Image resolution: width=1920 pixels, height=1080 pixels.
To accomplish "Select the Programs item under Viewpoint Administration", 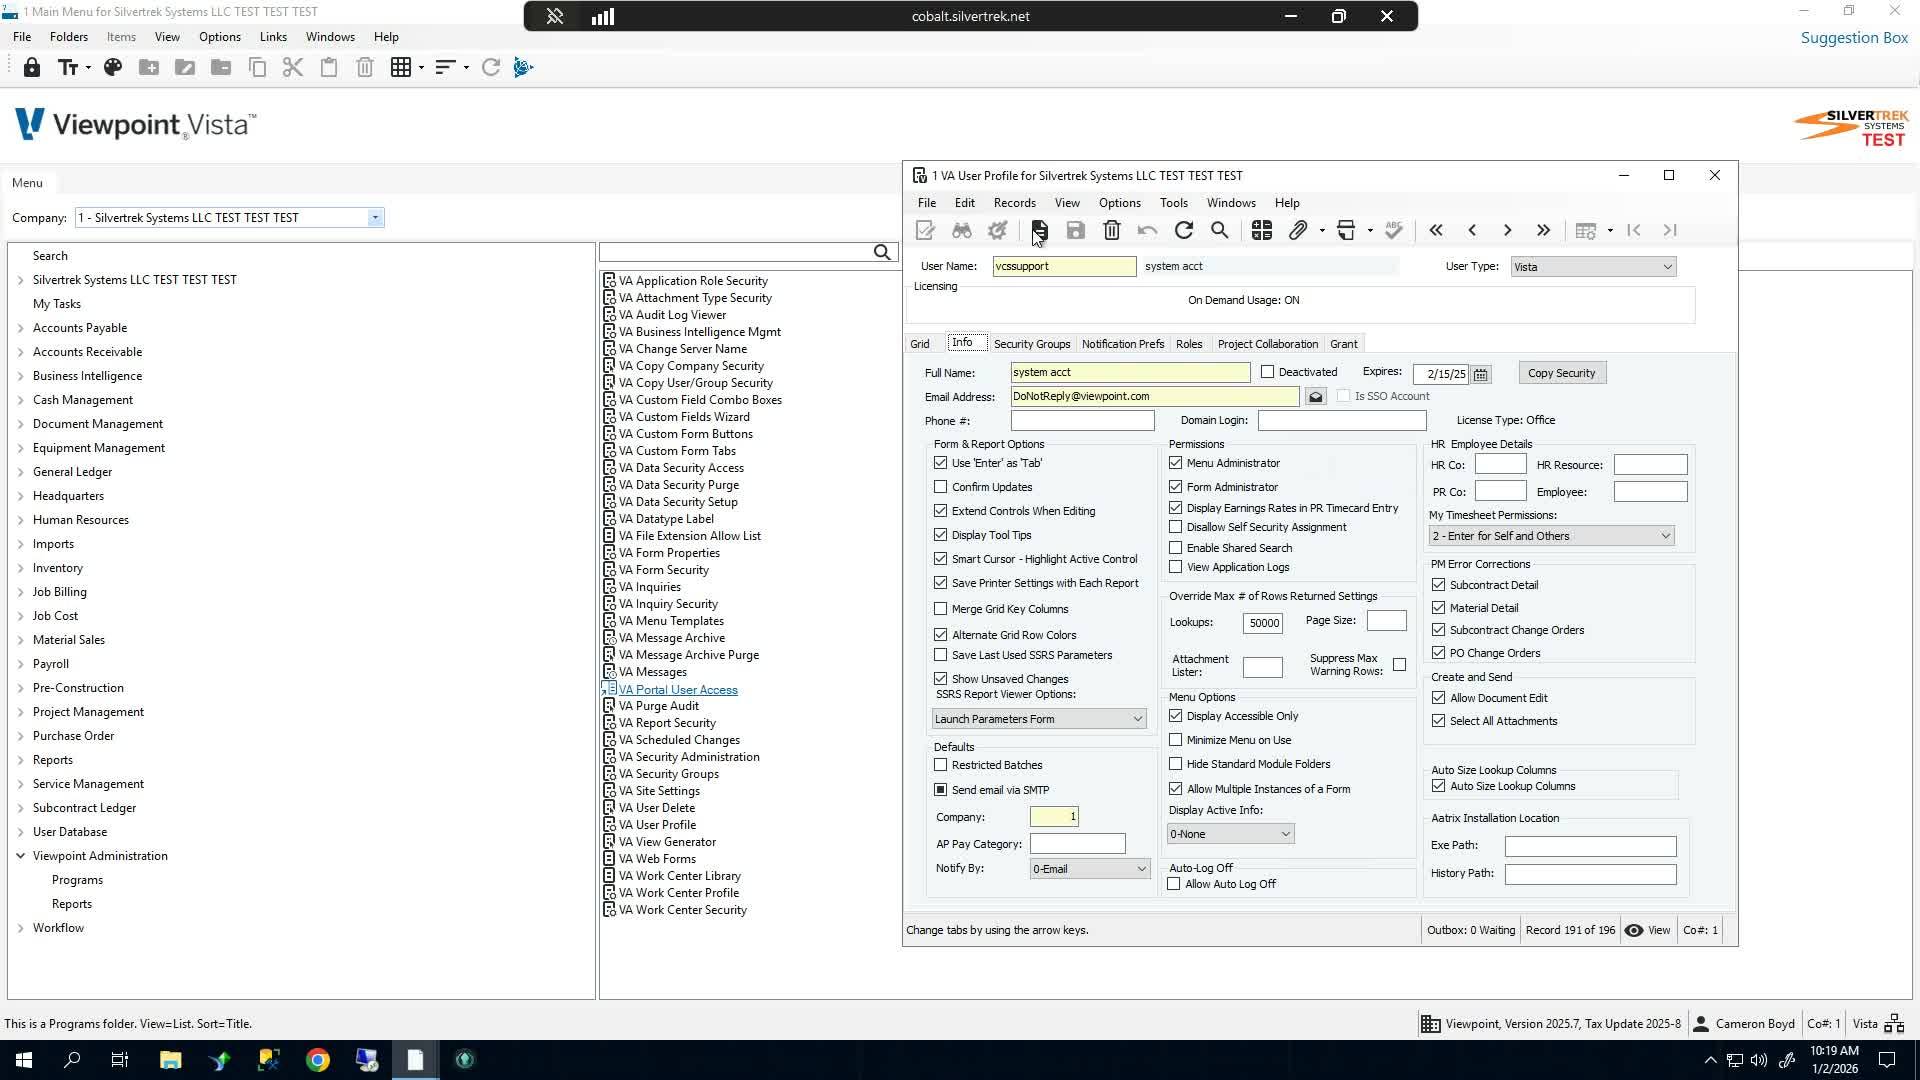I will [x=77, y=880].
